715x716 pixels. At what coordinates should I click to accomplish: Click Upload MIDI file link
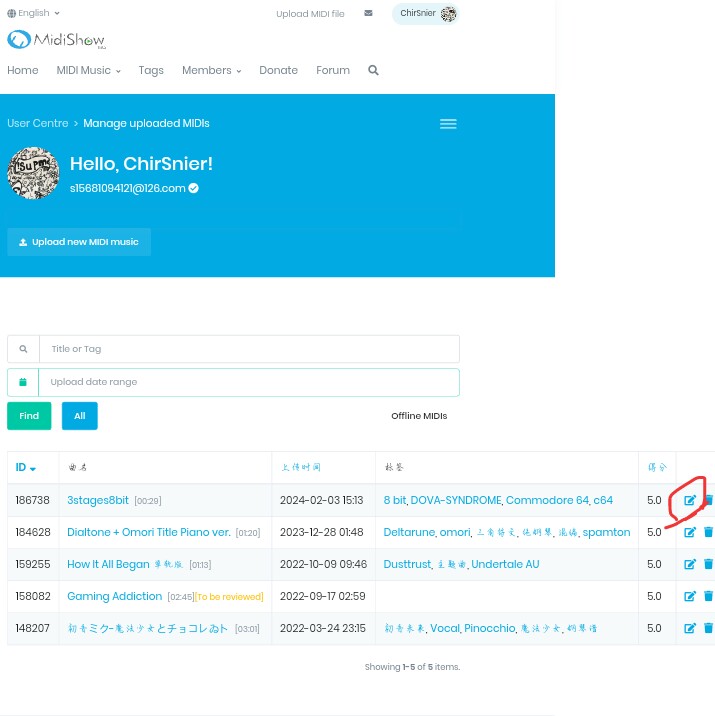click(310, 14)
